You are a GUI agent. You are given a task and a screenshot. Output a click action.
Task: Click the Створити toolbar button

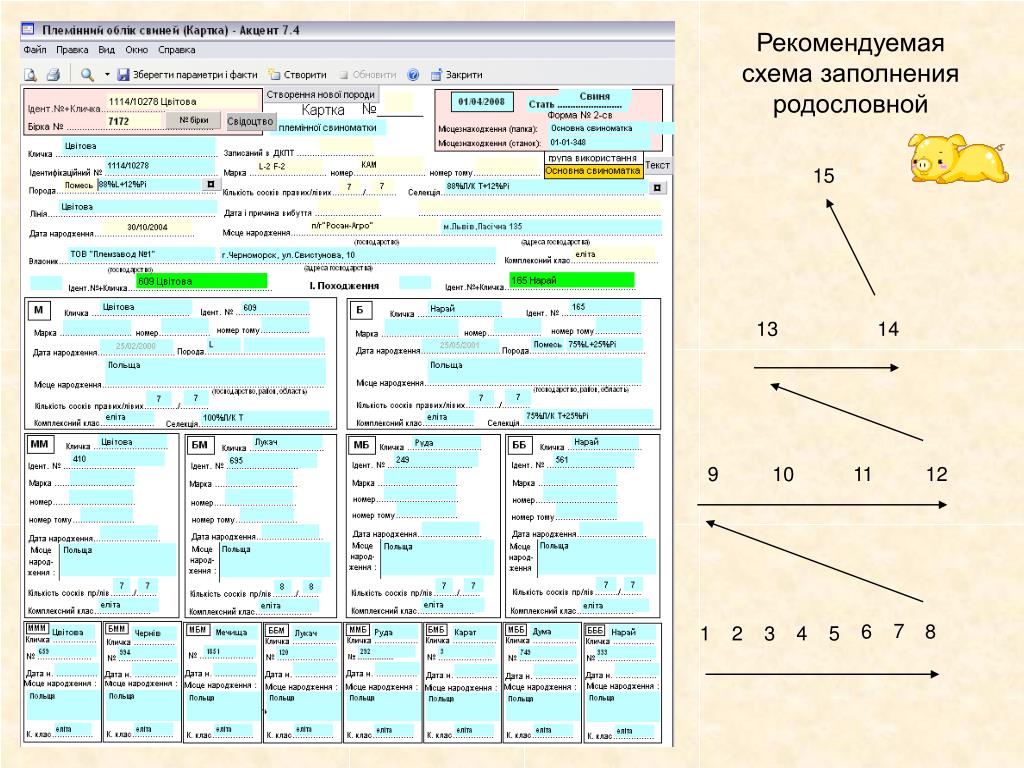[298, 74]
